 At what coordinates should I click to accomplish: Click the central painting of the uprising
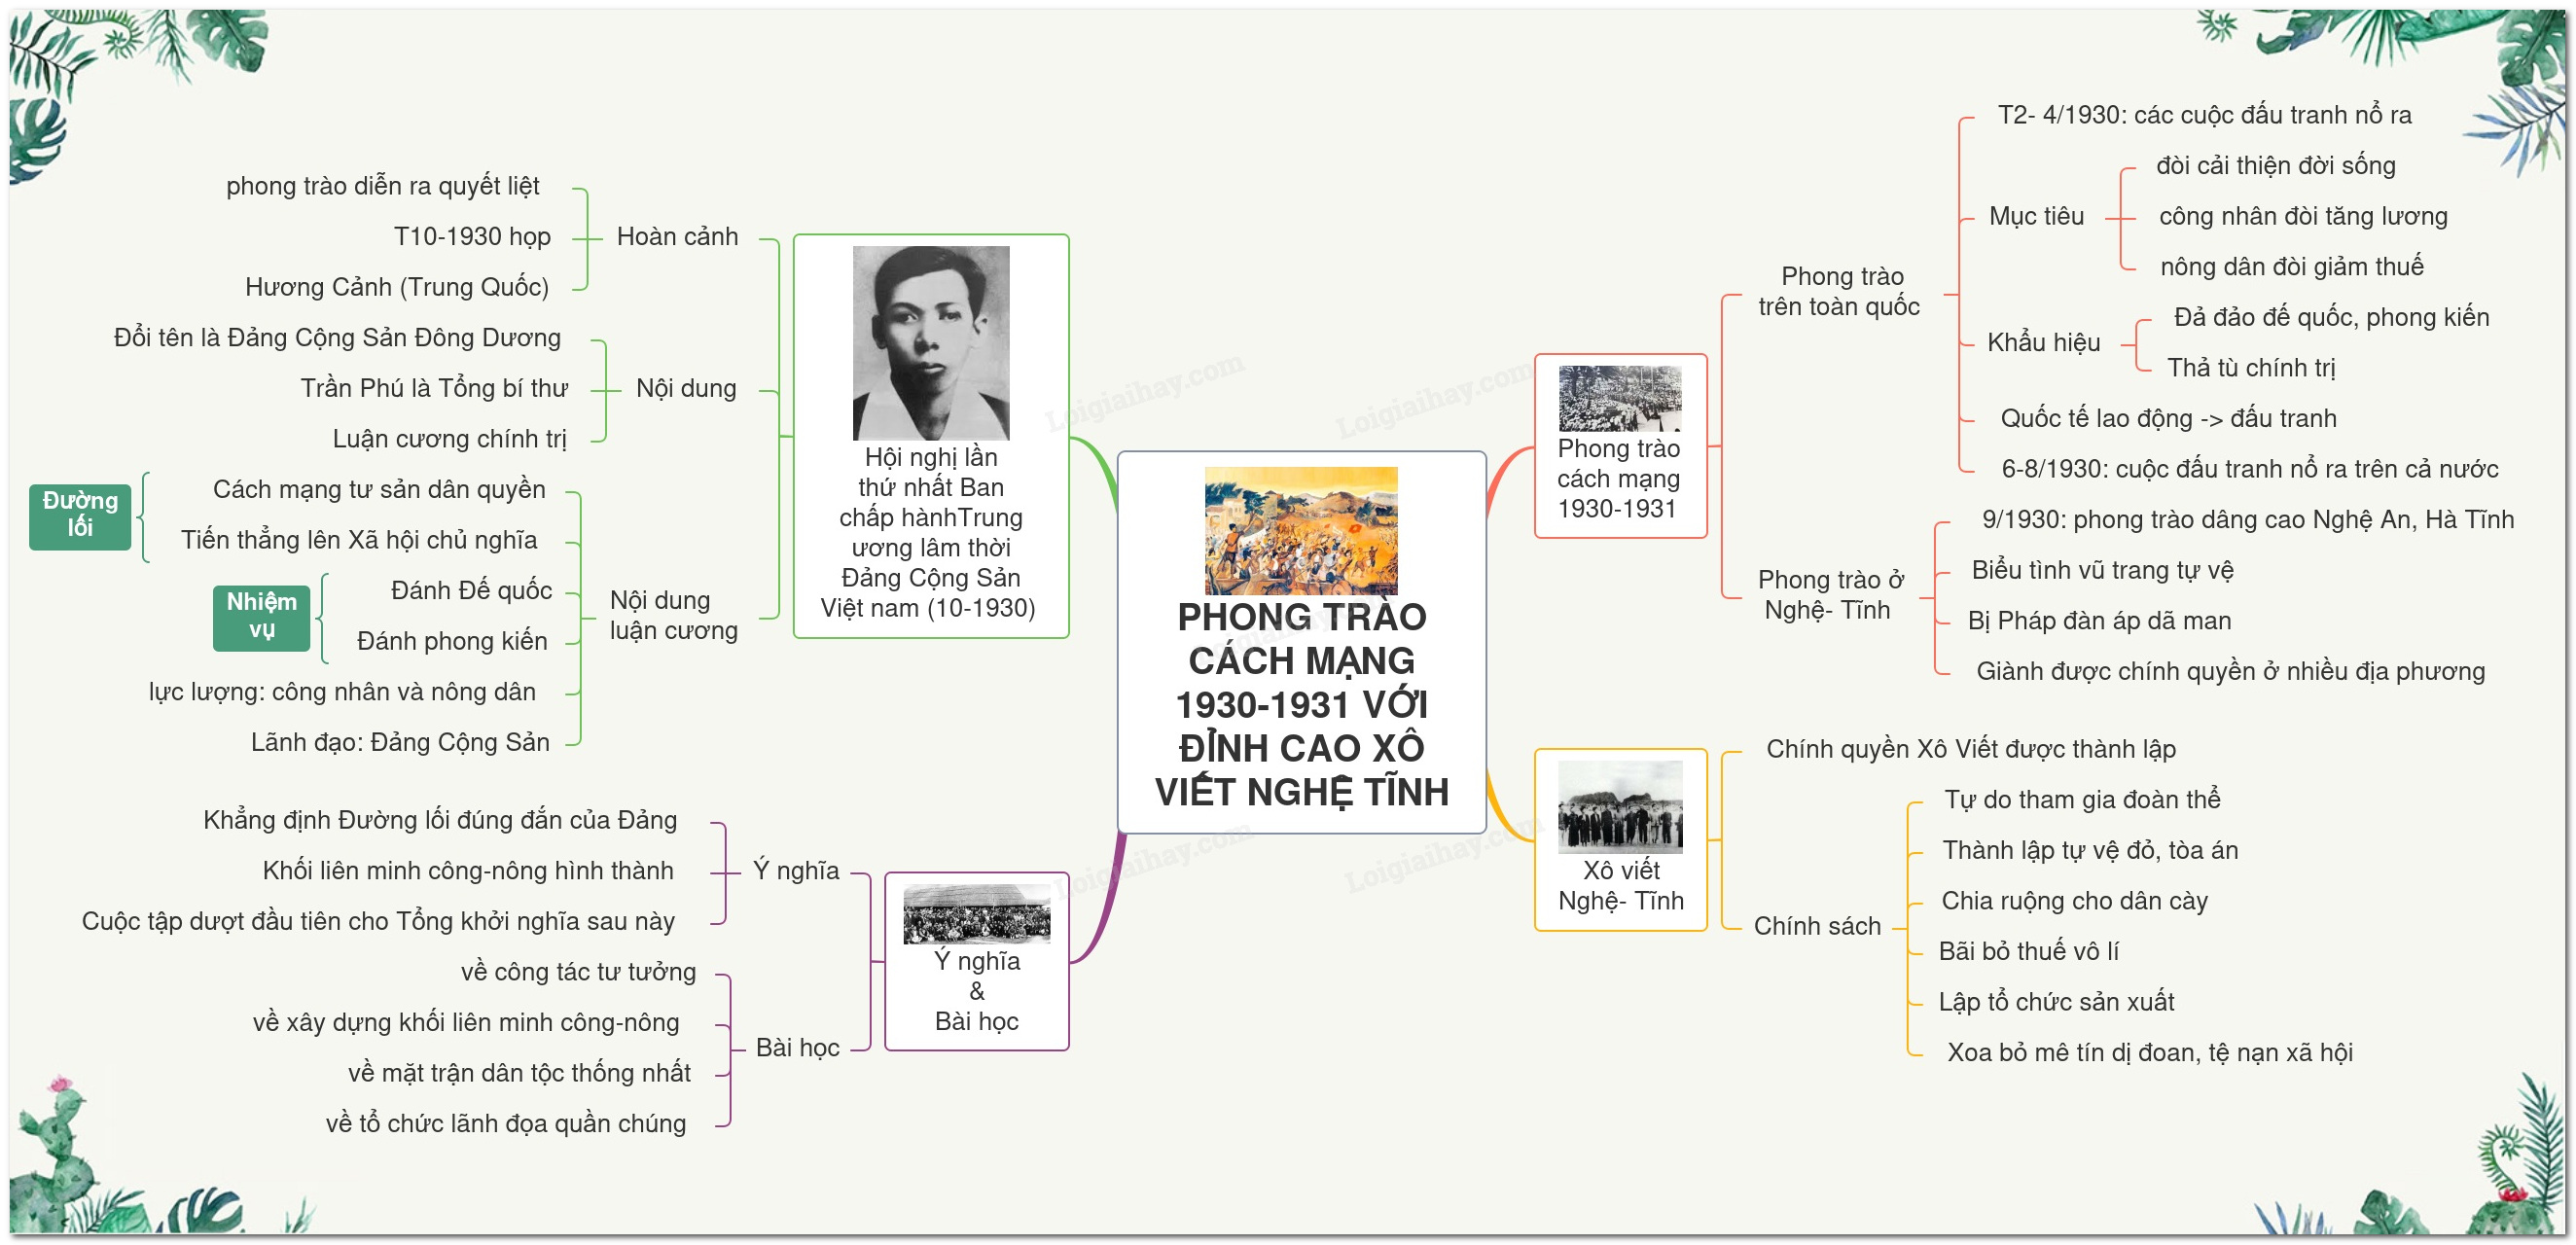[x=1300, y=530]
